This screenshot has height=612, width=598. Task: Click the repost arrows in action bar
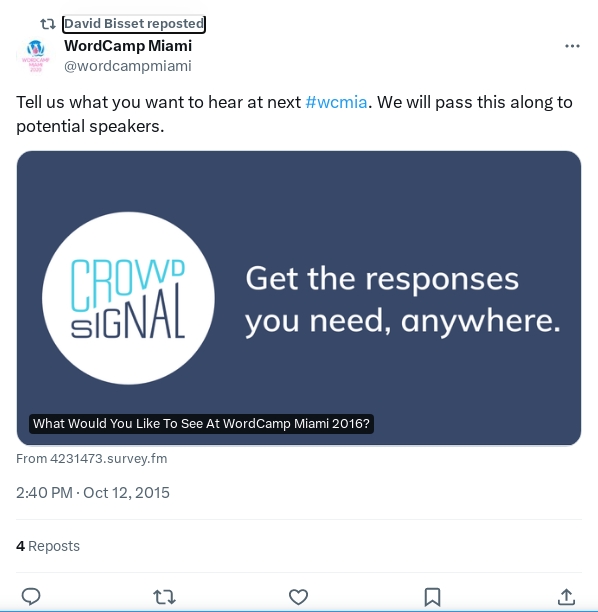[x=164, y=597]
